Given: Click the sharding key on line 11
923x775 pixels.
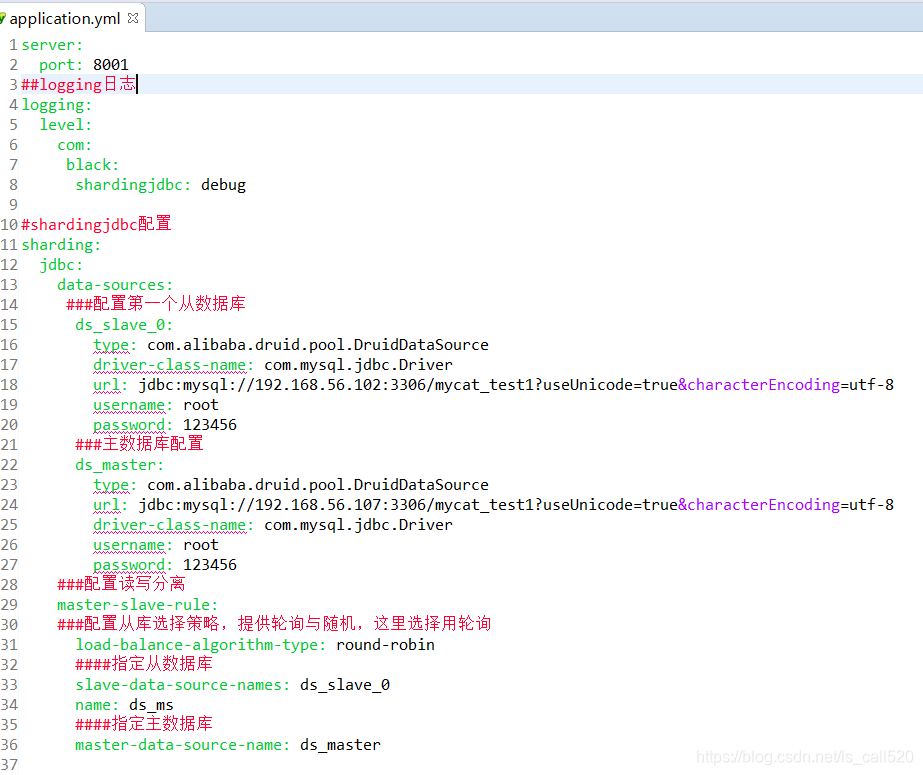Looking at the screenshot, I should 56,244.
